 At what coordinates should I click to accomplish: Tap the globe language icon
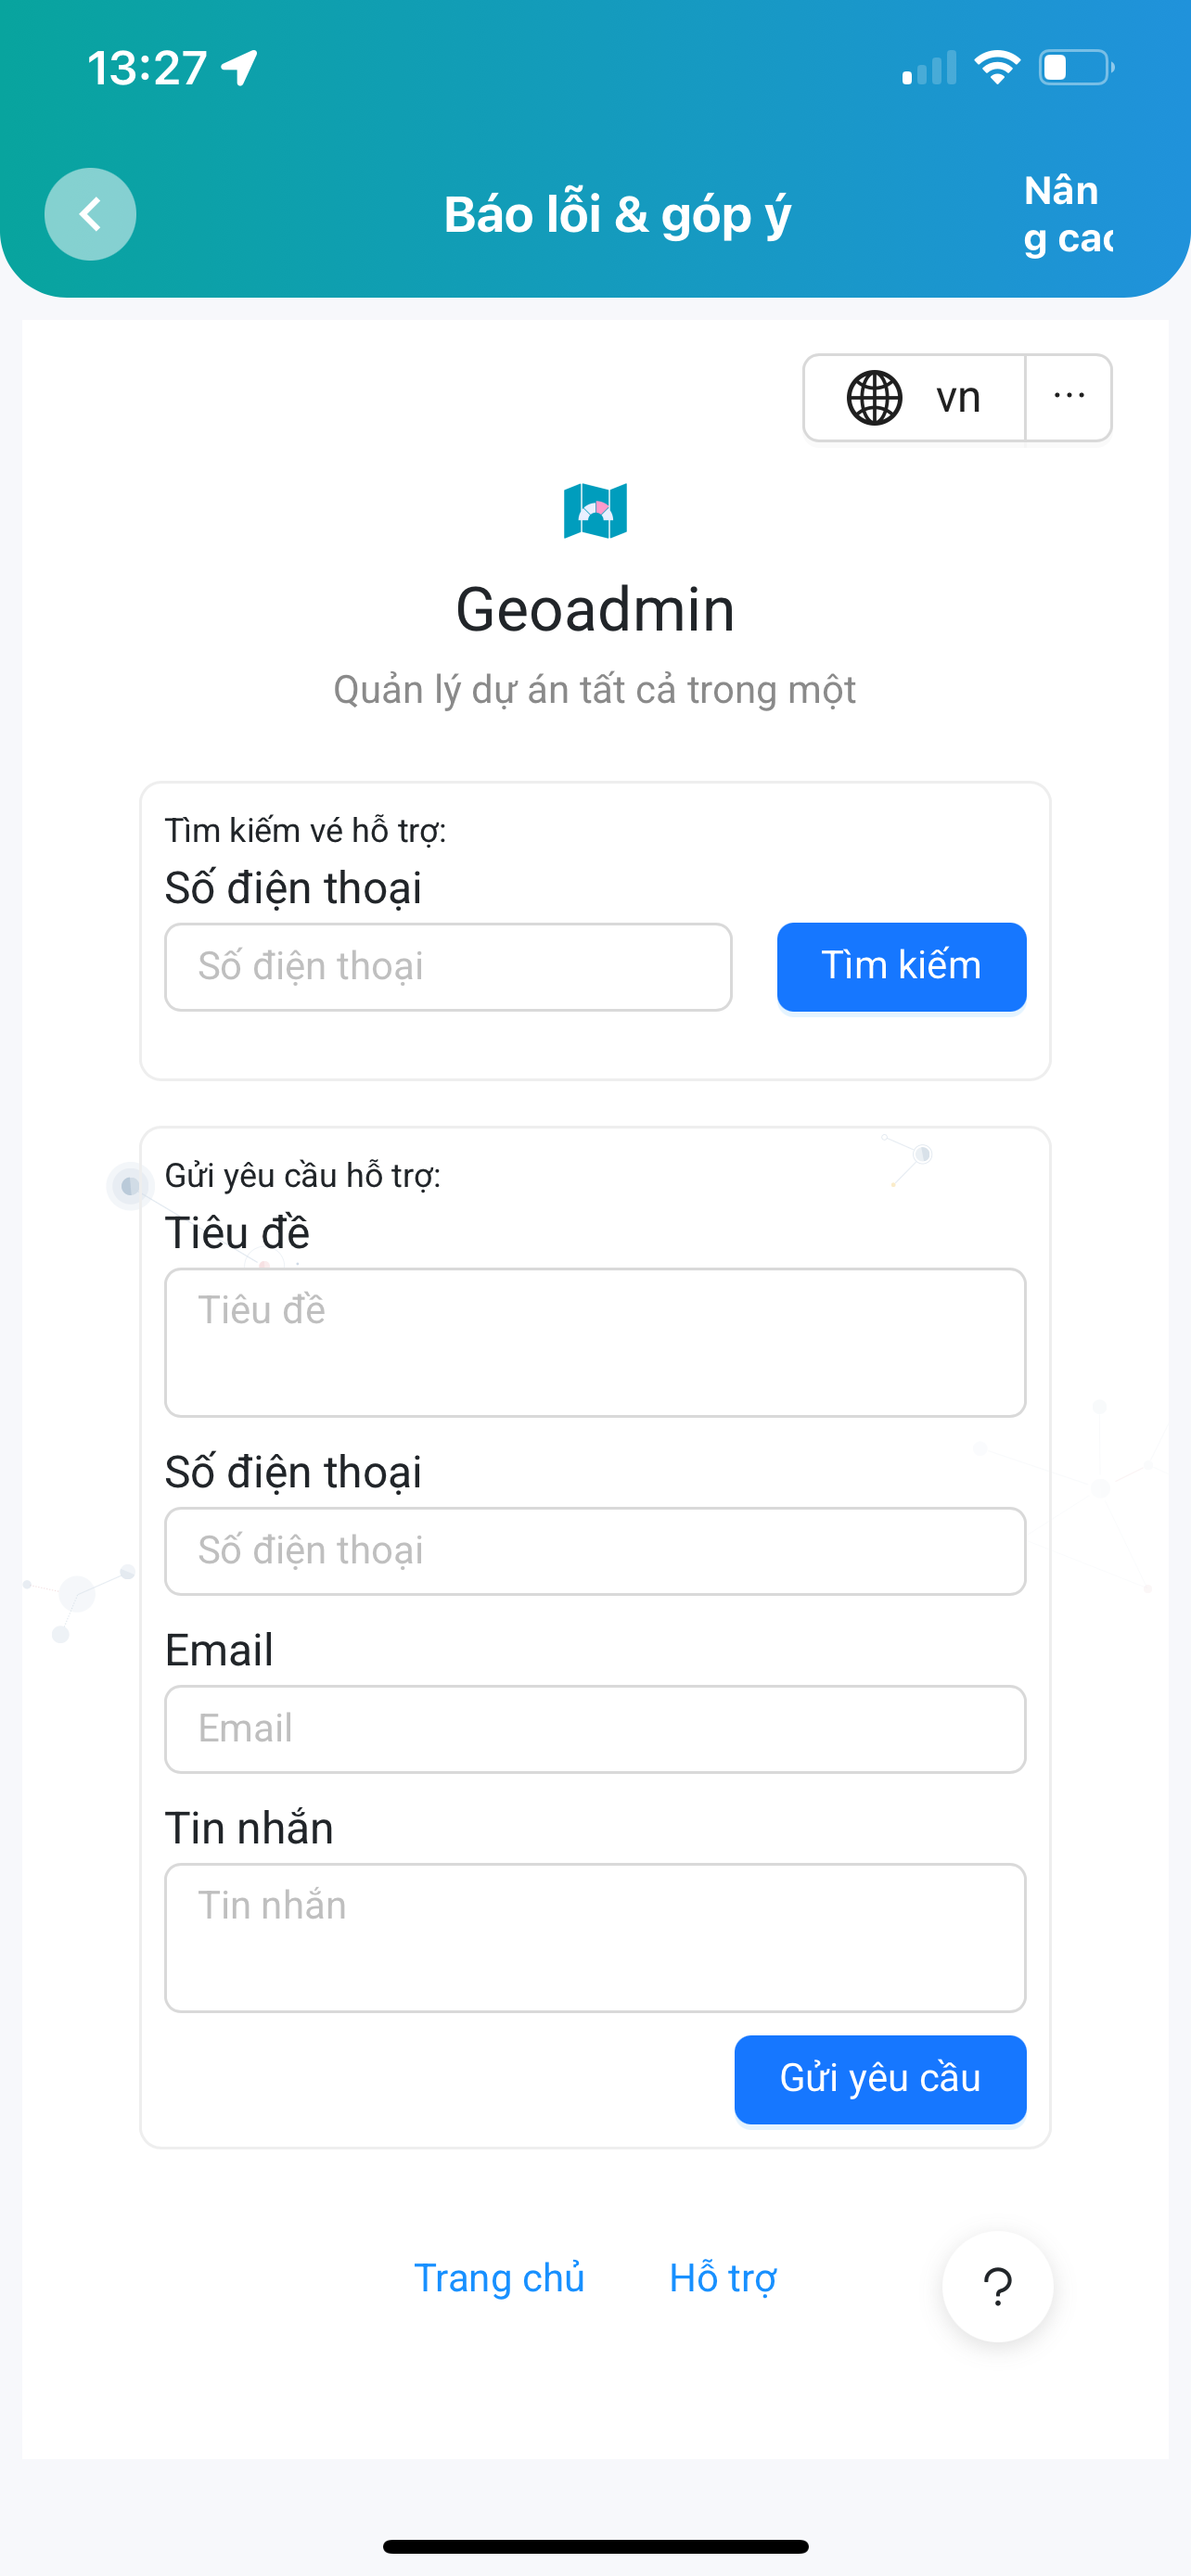pyautogui.click(x=874, y=398)
